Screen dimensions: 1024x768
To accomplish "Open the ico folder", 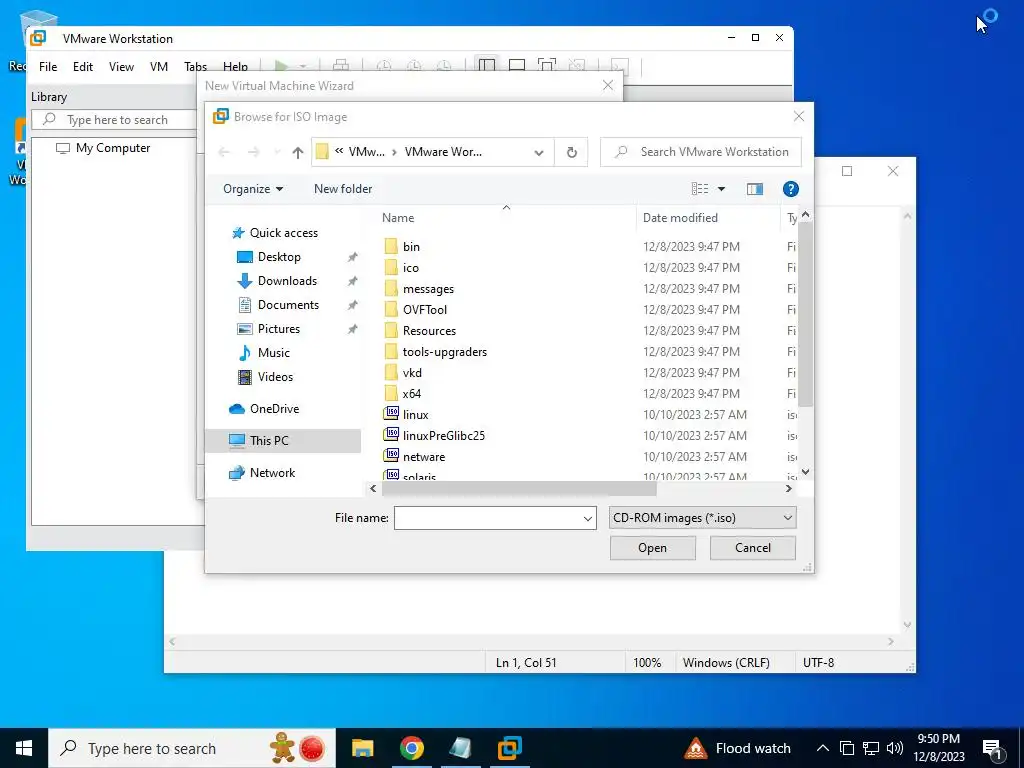I will [410, 268].
